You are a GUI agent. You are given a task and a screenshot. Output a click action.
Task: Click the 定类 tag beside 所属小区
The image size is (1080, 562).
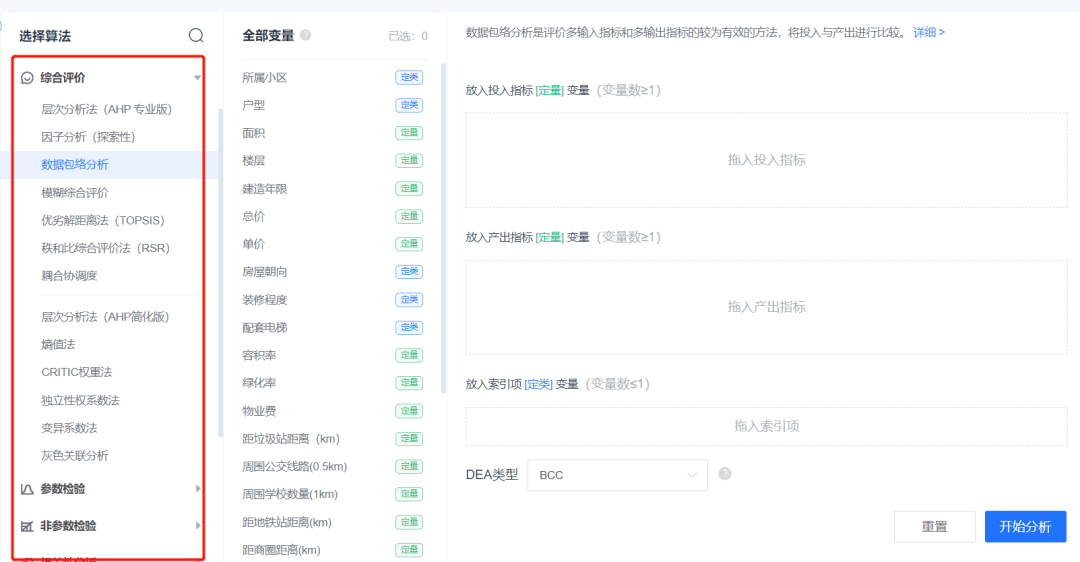tap(409, 77)
